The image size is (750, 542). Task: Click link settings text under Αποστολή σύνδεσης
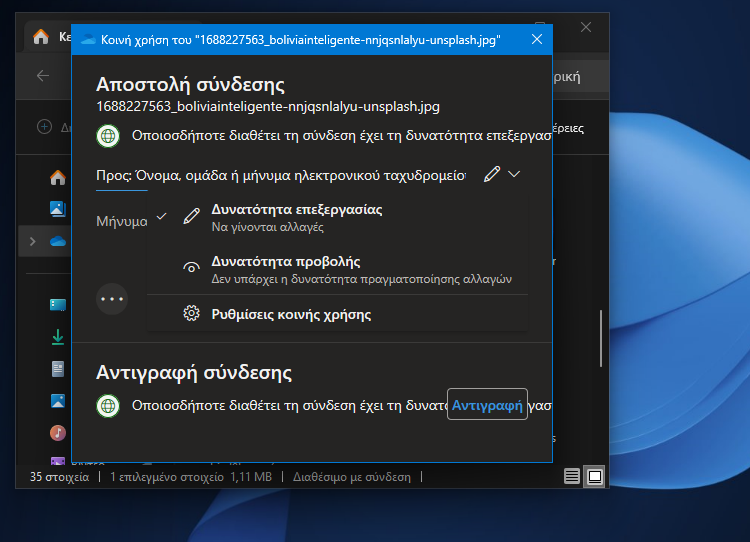pos(342,136)
